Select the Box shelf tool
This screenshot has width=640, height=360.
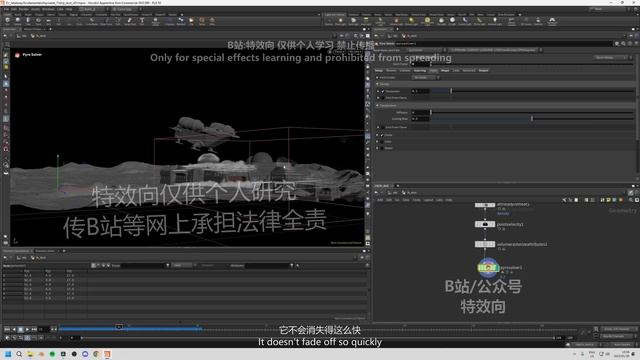pyautogui.click(x=7, y=21)
